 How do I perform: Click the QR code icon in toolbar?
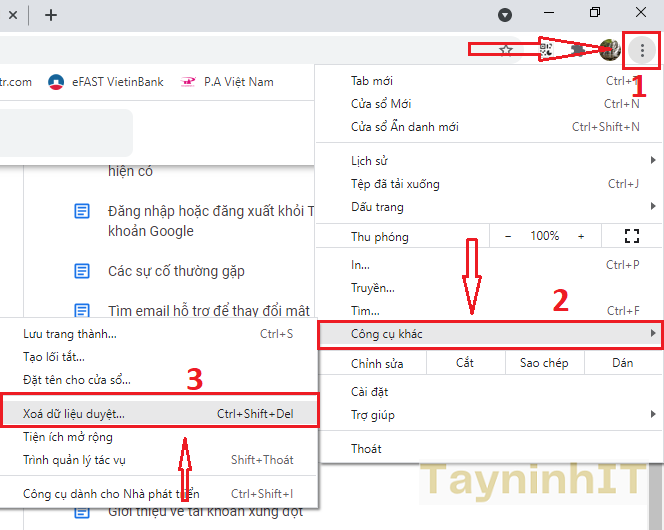pos(546,49)
